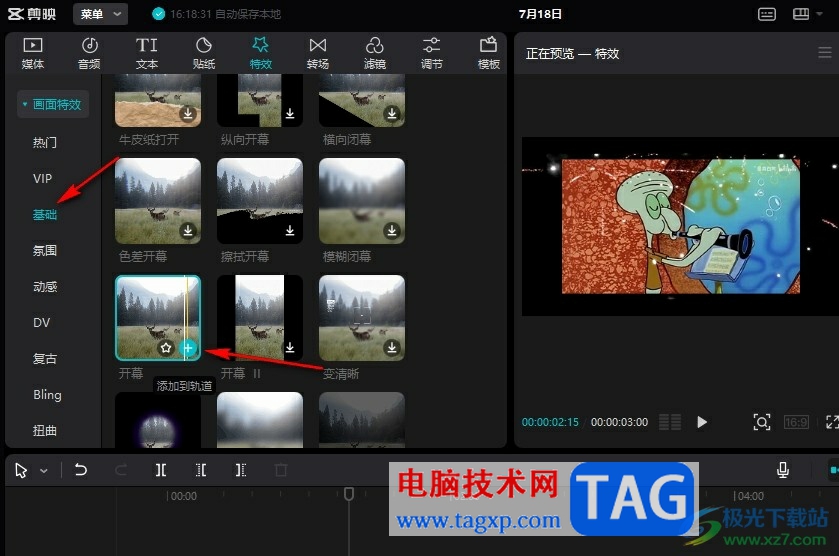This screenshot has height=556, width=839.
Task: Select the Bling effects category
Action: point(47,395)
